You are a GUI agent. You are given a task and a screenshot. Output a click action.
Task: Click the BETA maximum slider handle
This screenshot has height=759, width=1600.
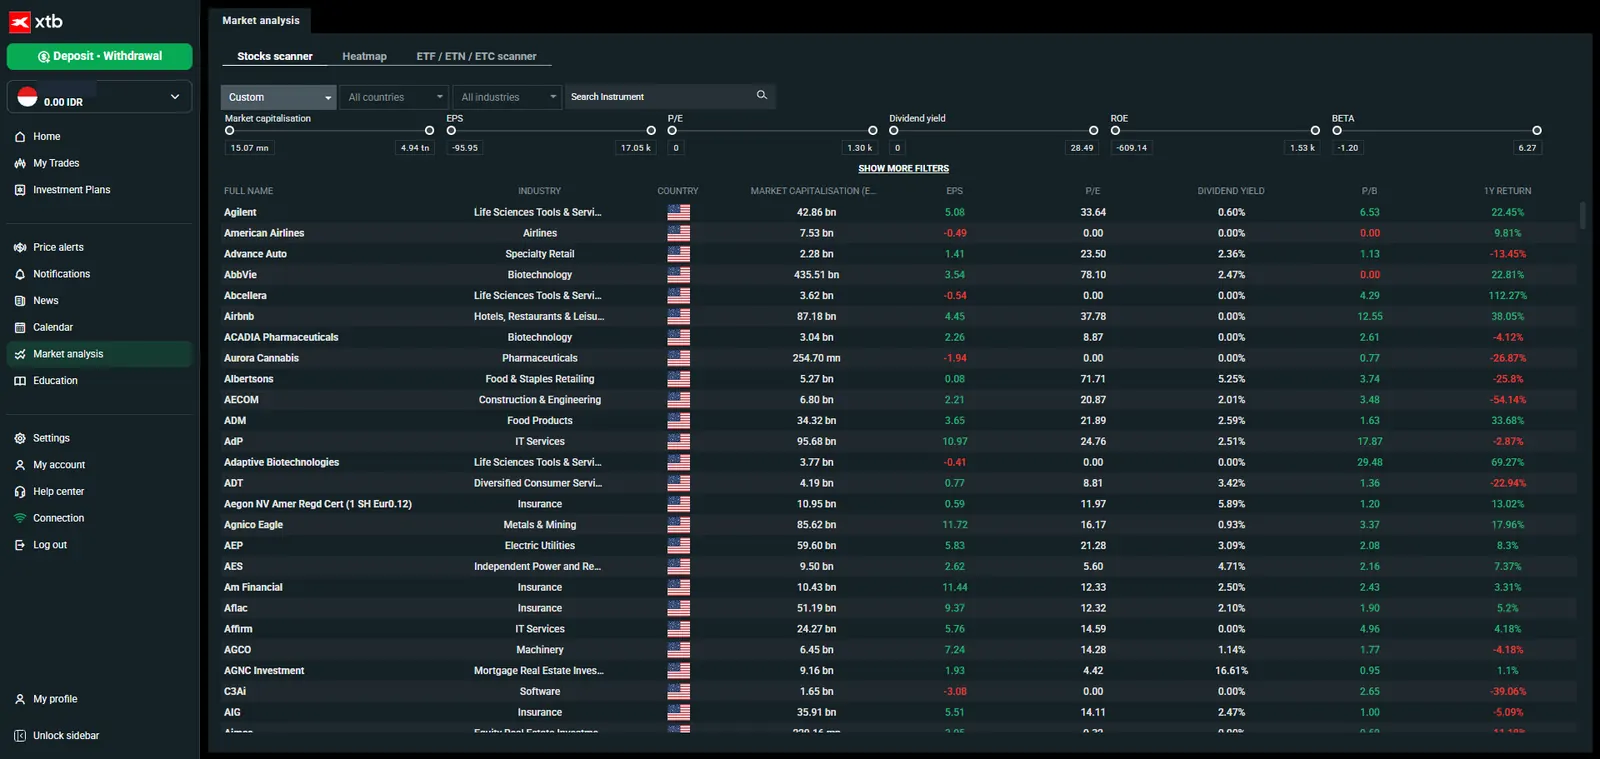pyautogui.click(x=1537, y=131)
